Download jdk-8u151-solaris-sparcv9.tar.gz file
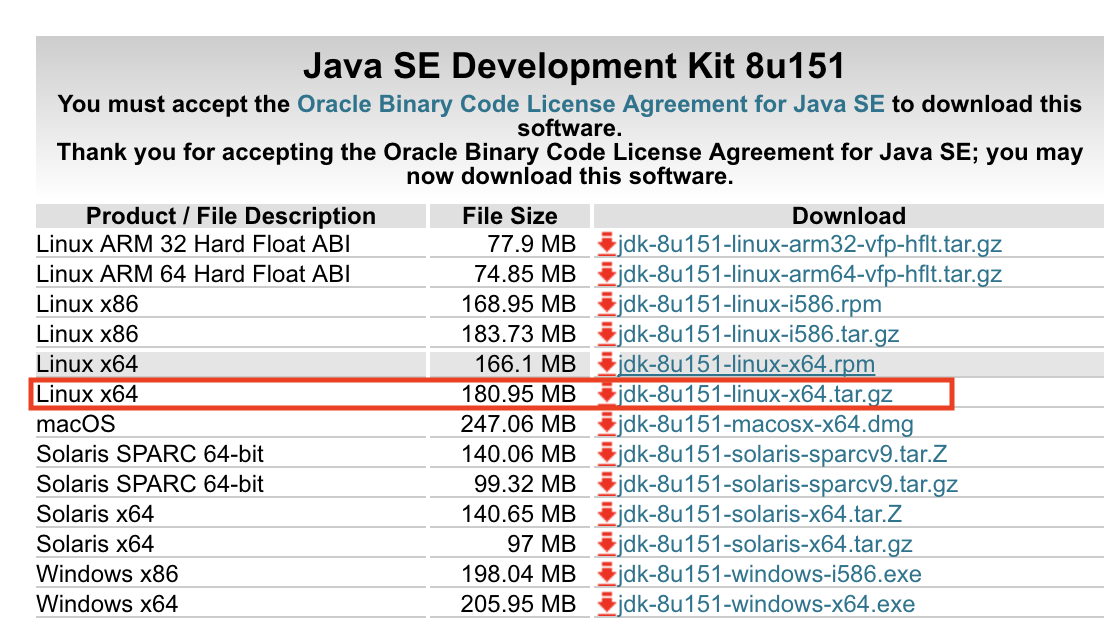 tap(788, 484)
